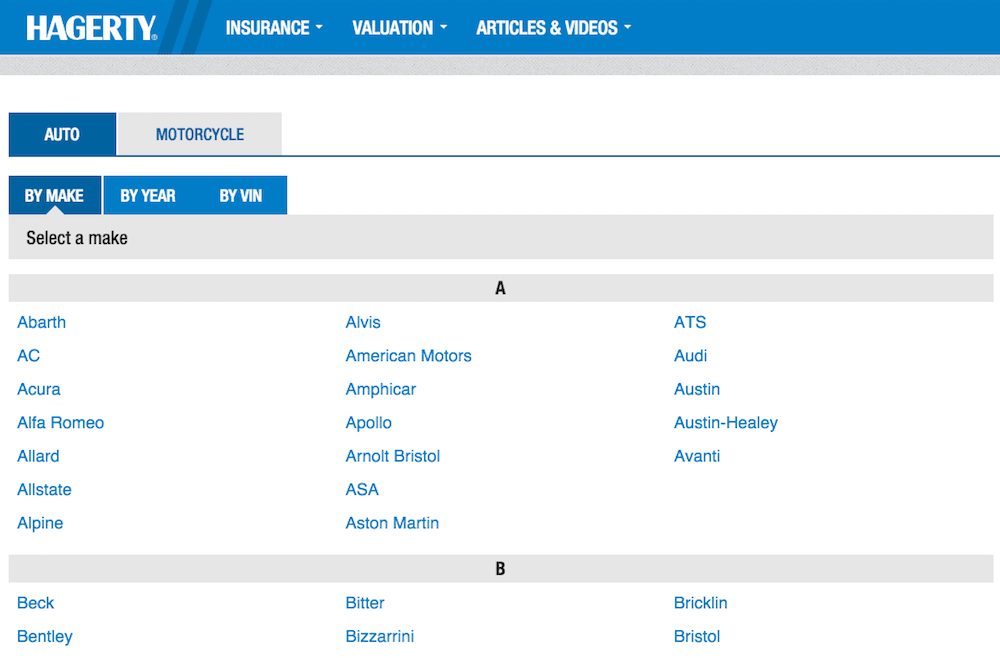
Task: Expand the Valuation menu
Action: click(400, 28)
